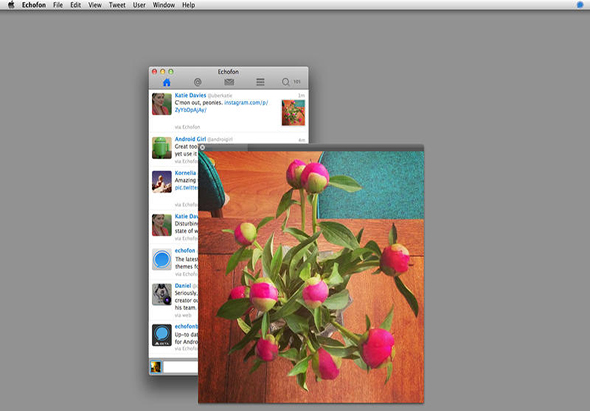Image resolution: width=590 pixels, height=411 pixels.
Task: Minimize the Echofon window with yellow button
Action: (163, 72)
